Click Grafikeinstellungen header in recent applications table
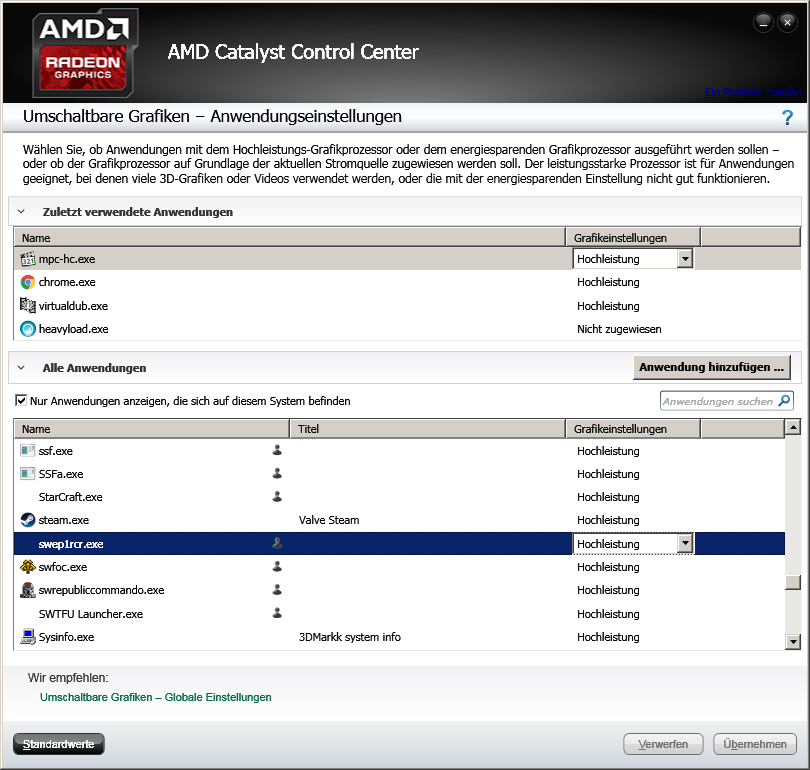 [633, 238]
